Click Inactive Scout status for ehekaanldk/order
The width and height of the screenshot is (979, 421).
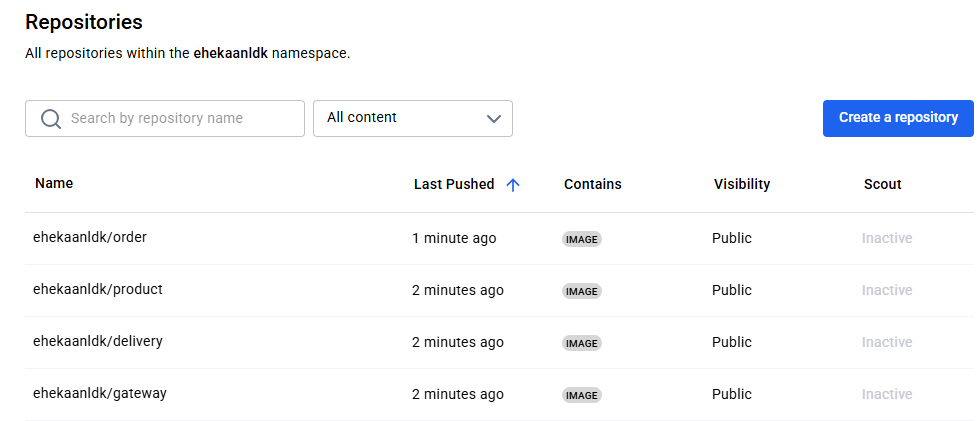887,238
